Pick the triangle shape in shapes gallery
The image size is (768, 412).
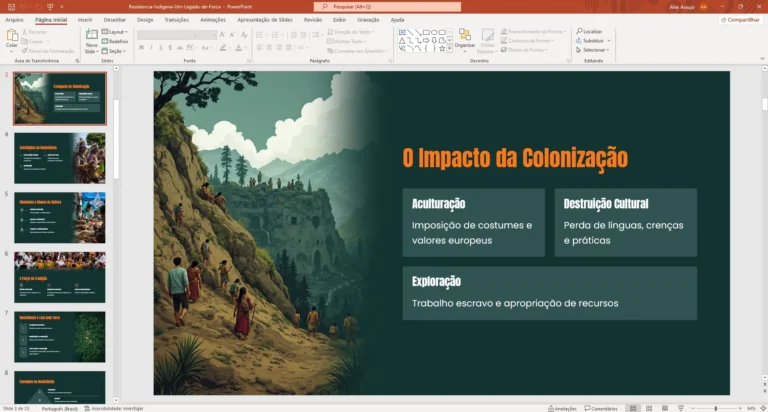click(x=402, y=41)
